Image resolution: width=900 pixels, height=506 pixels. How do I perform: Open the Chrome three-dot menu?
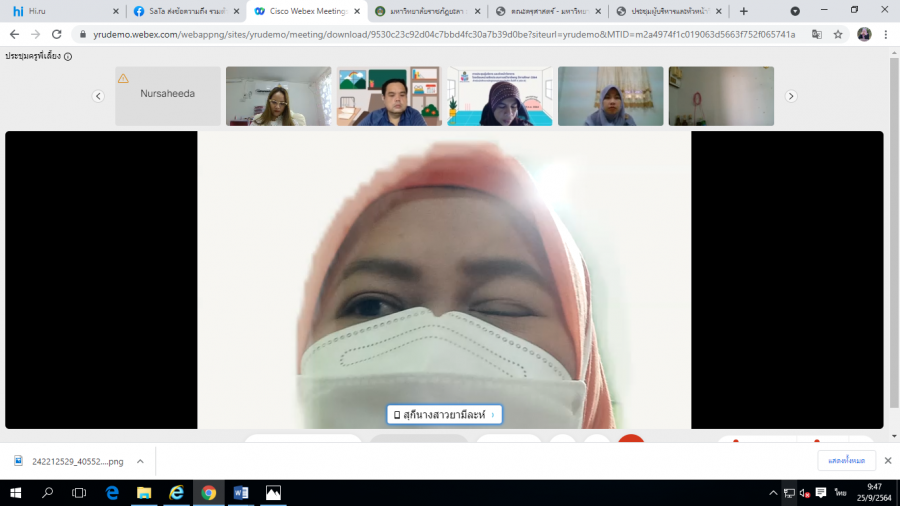click(886, 34)
